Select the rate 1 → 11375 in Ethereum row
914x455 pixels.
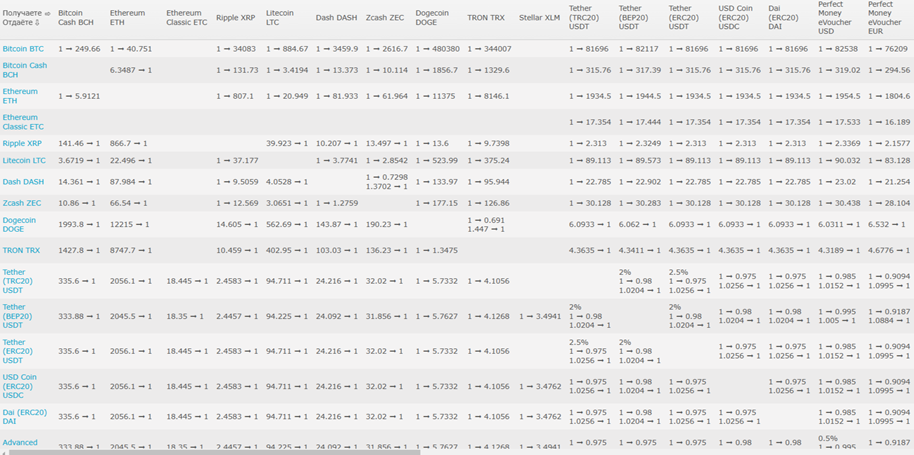tap(435, 96)
